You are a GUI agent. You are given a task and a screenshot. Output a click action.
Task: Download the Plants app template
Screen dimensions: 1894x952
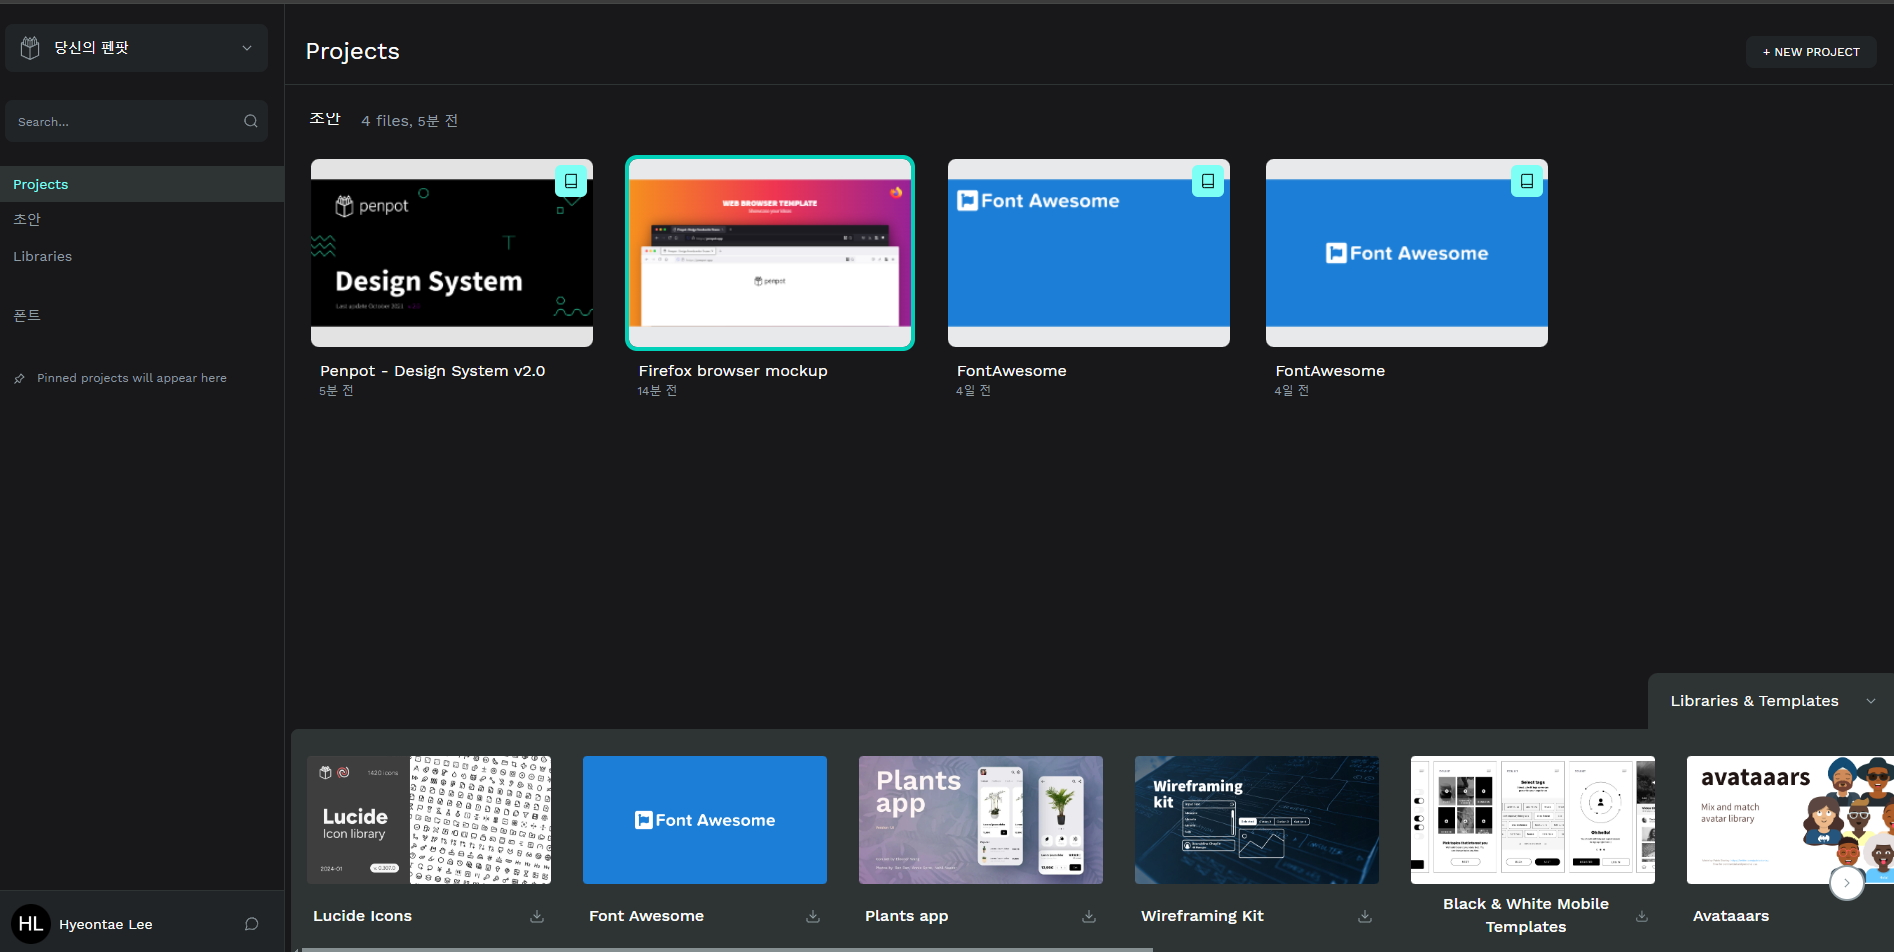1089,916
